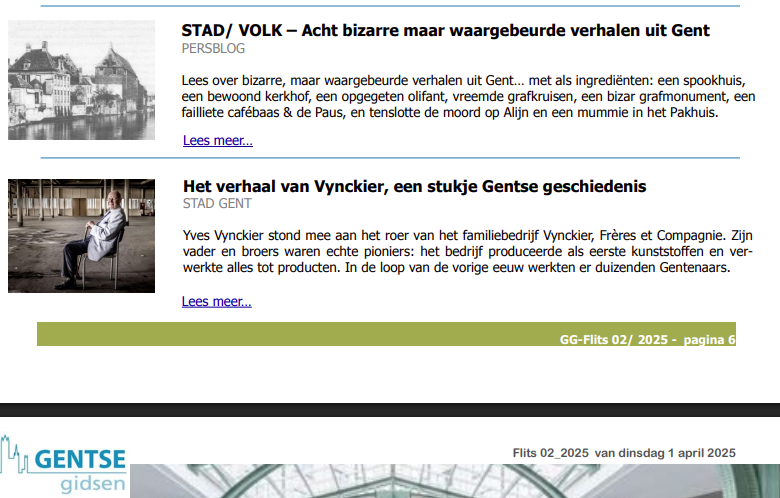The width and height of the screenshot is (780, 498).
Task: Click paragraph starting 'Yves Vynckier stond mee'
Action: (467, 251)
